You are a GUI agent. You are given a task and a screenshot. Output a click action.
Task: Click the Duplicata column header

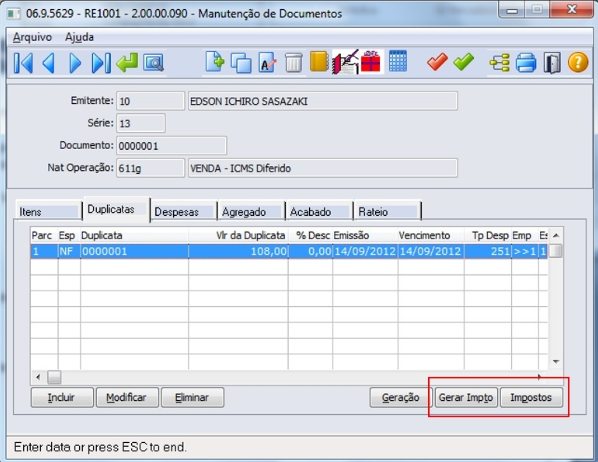135,235
